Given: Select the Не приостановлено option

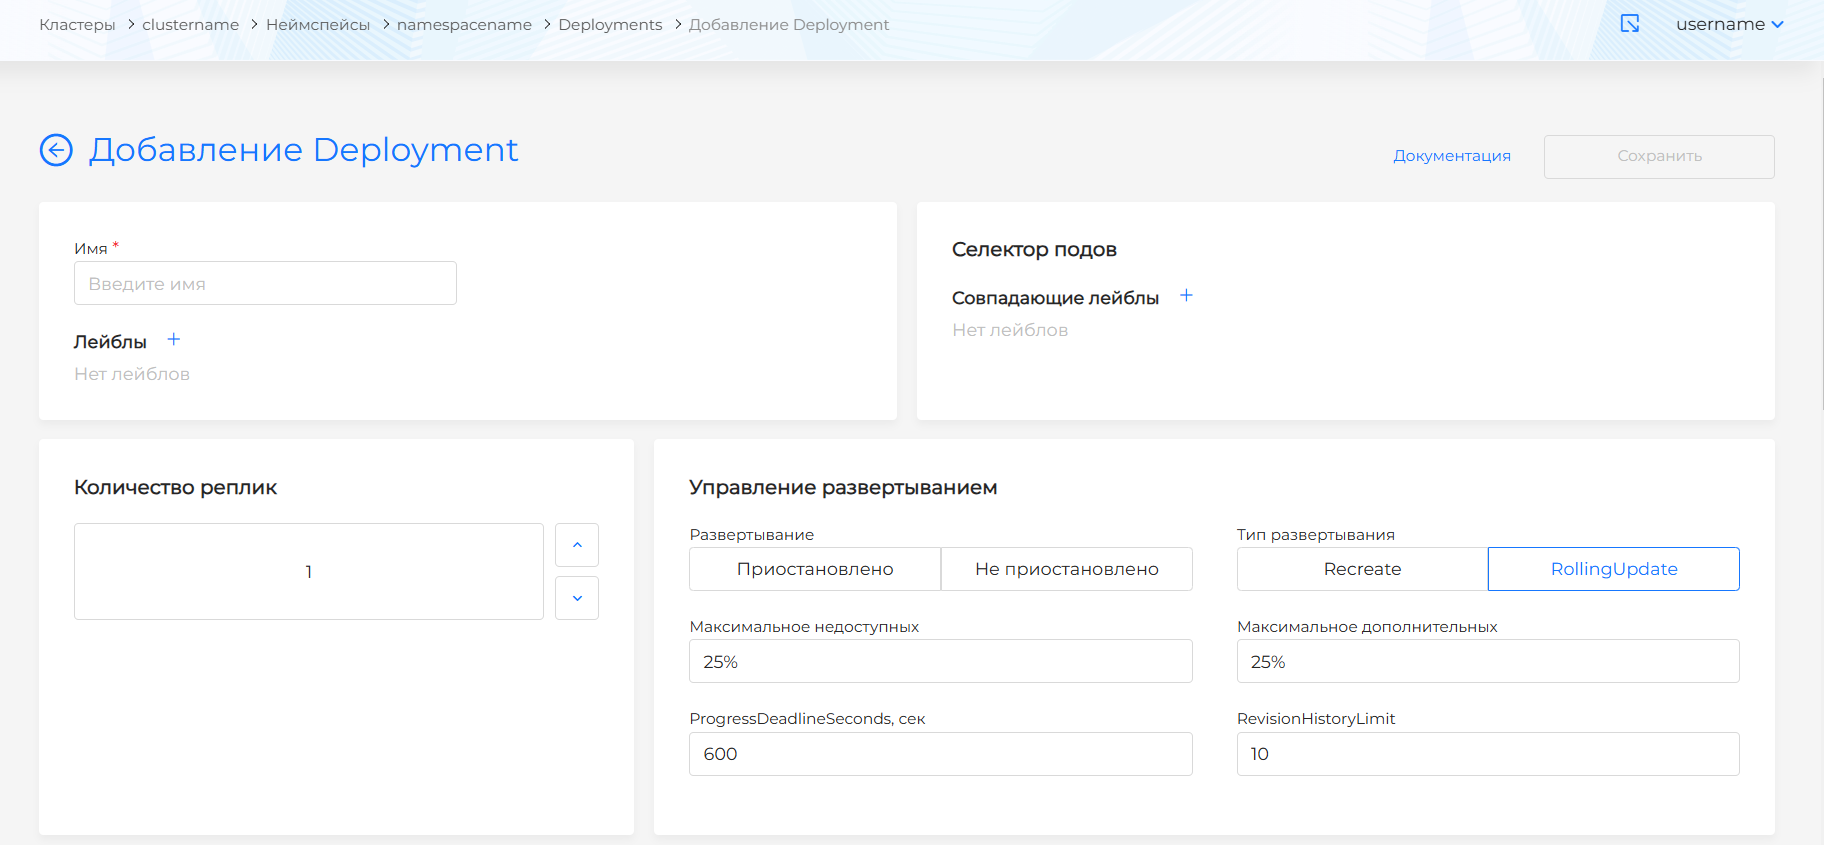Looking at the screenshot, I should click(x=1066, y=569).
